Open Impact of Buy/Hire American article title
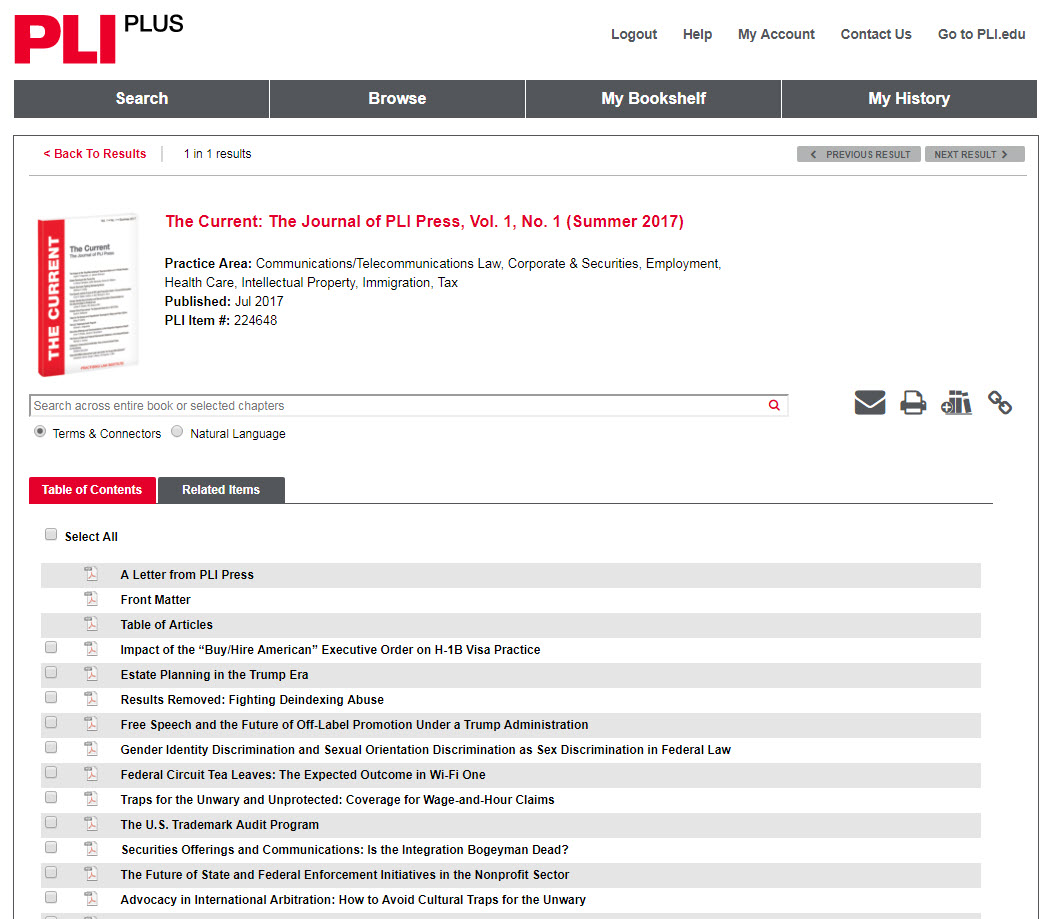This screenshot has width=1059, height=919. [330, 650]
